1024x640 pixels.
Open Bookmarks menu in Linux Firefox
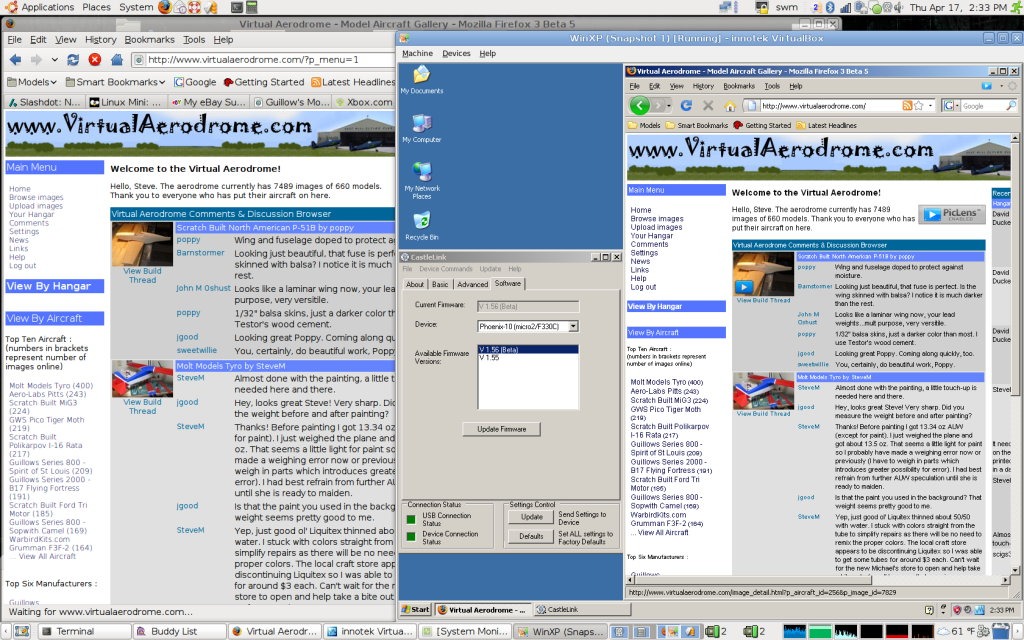coord(150,39)
